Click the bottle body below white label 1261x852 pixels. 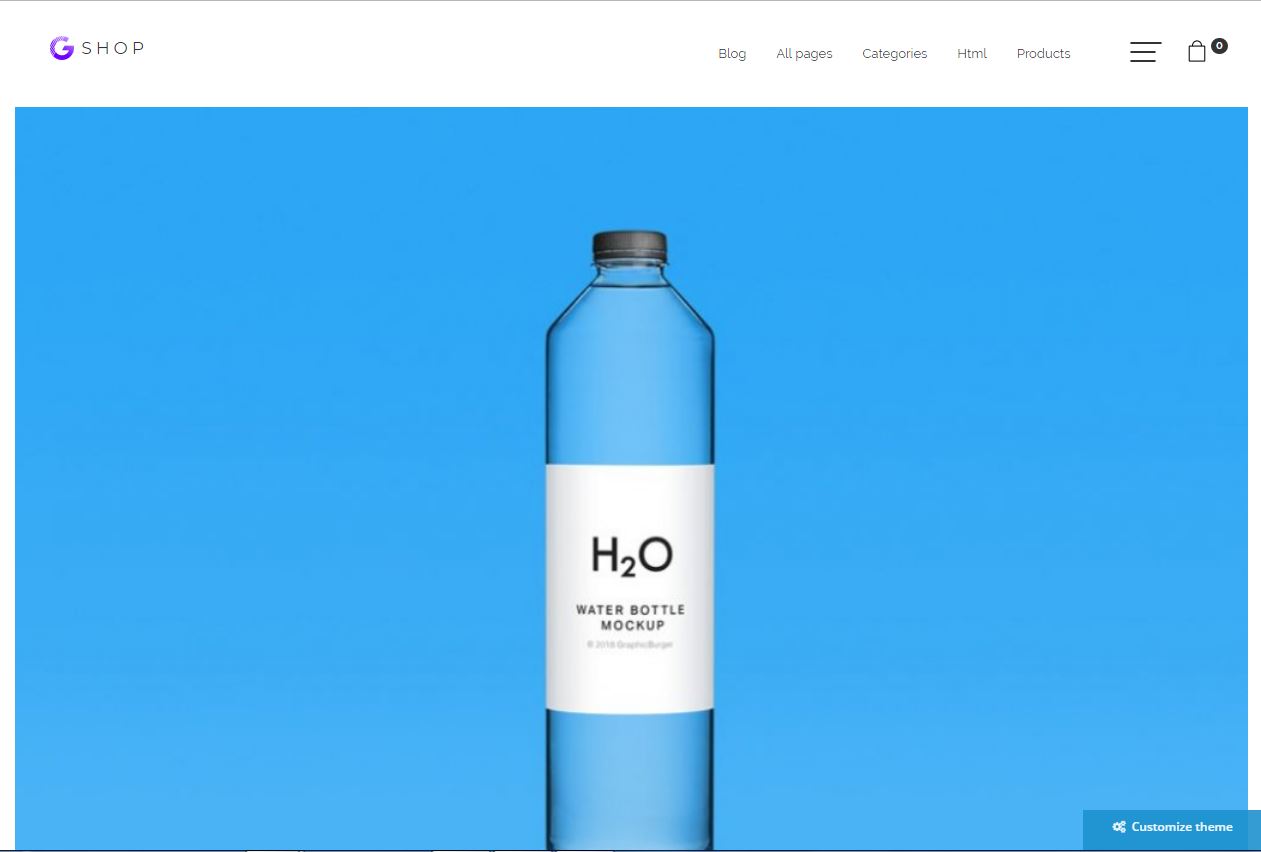tap(630, 780)
